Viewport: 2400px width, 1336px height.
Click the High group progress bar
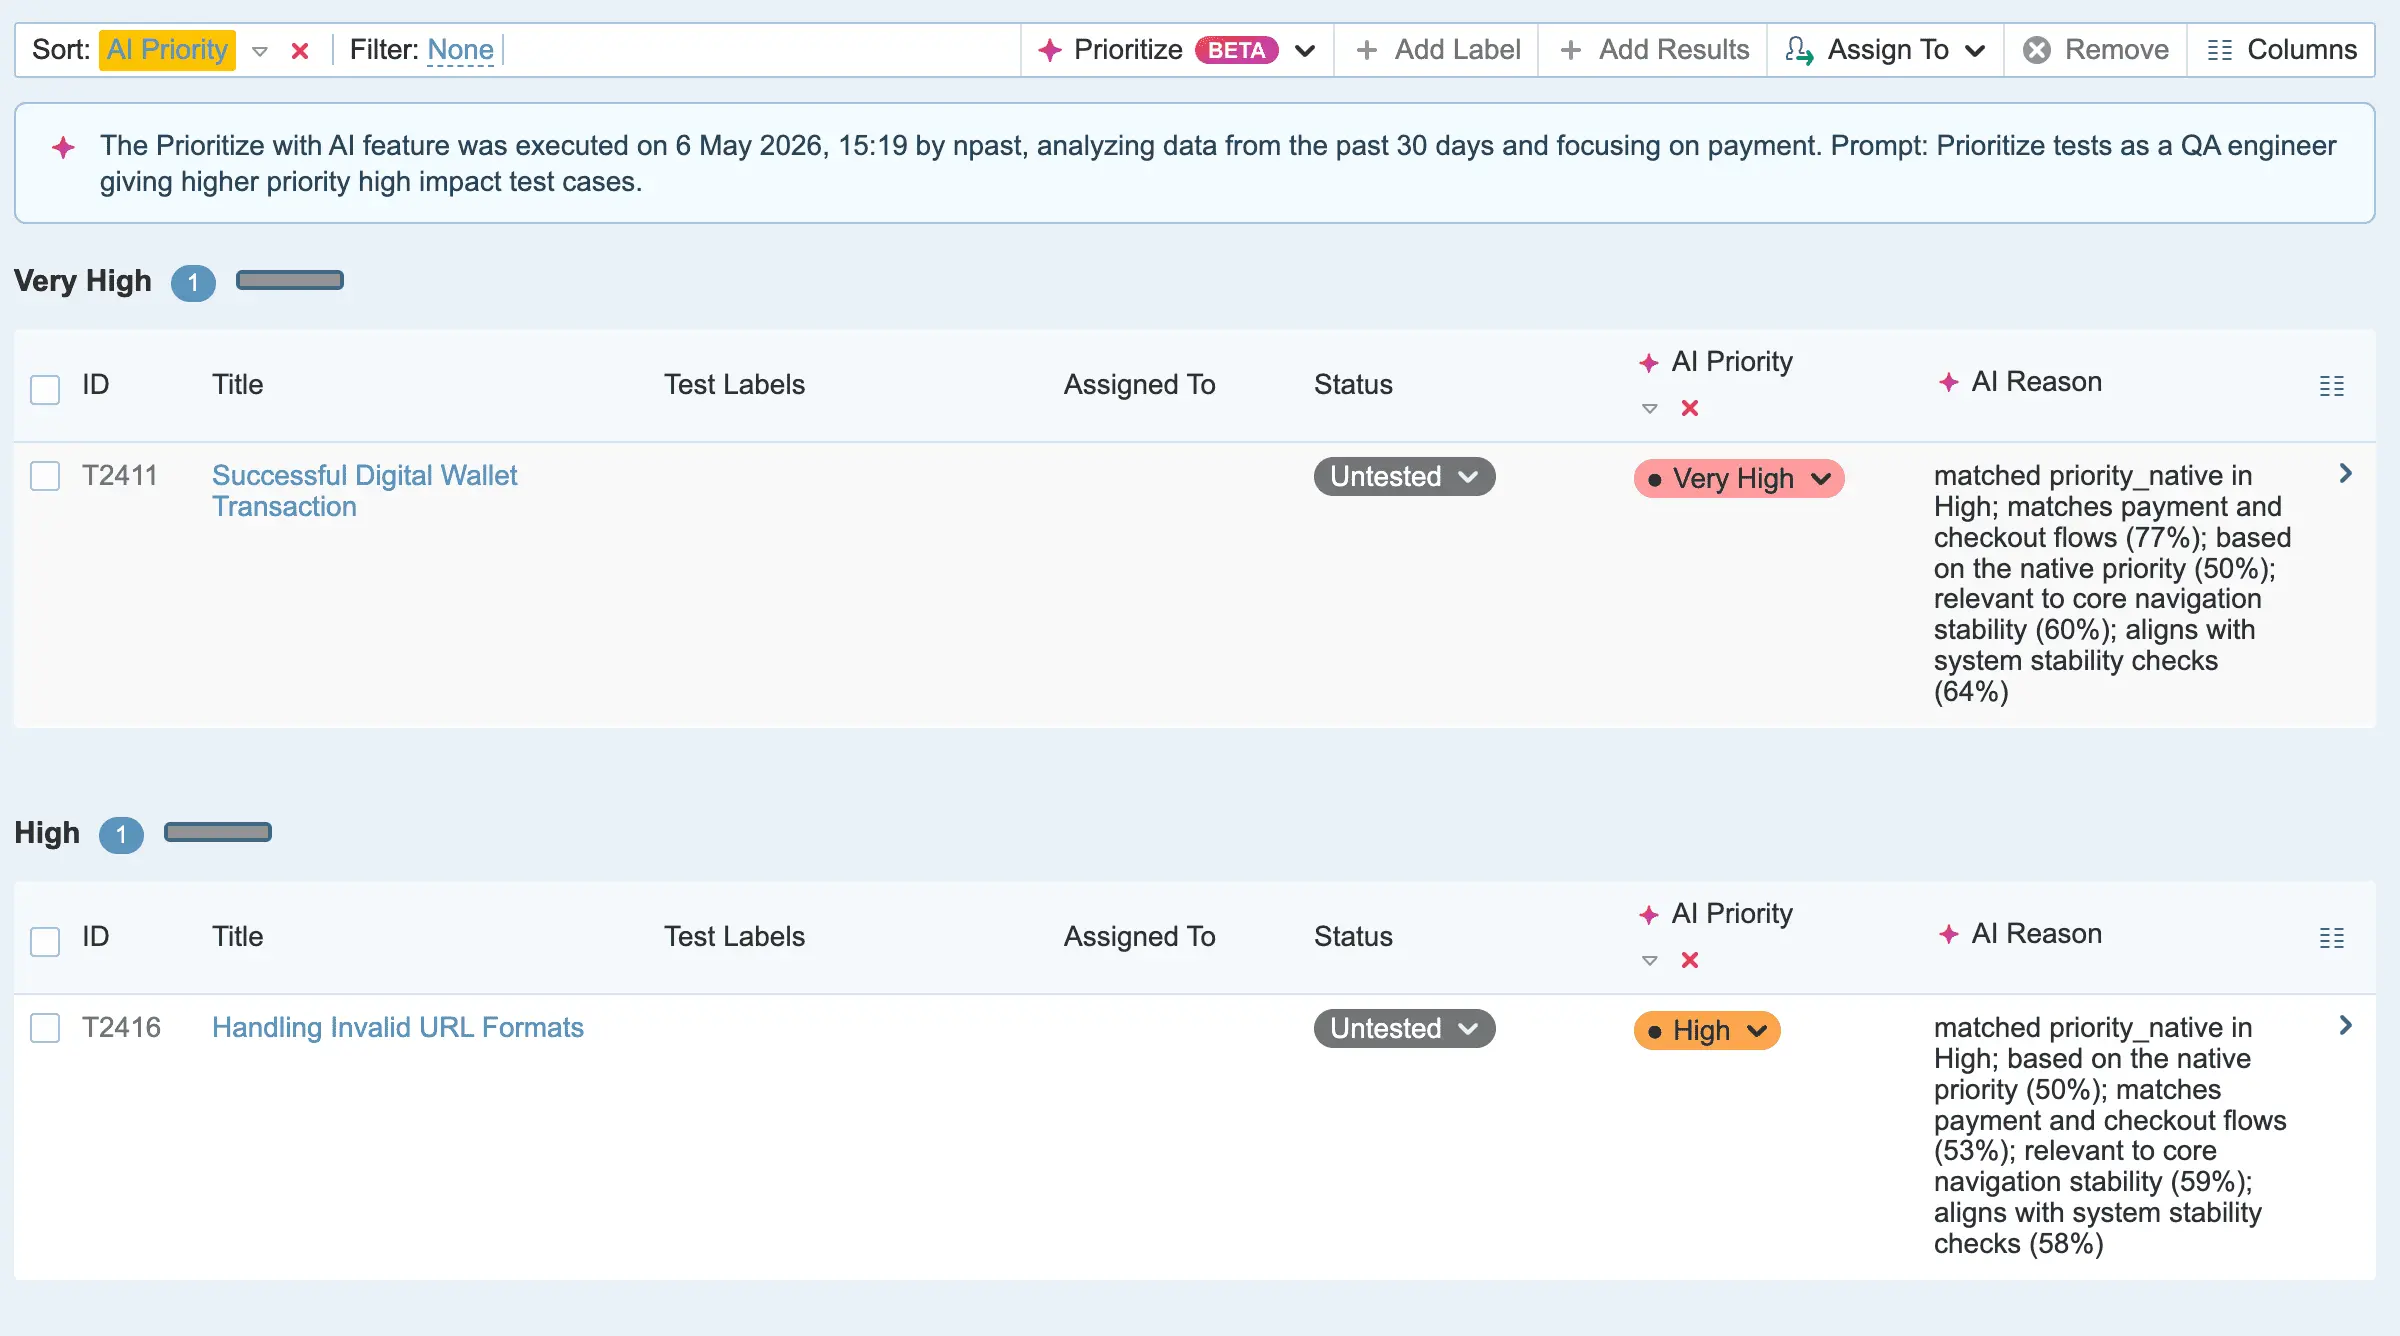pyautogui.click(x=218, y=833)
